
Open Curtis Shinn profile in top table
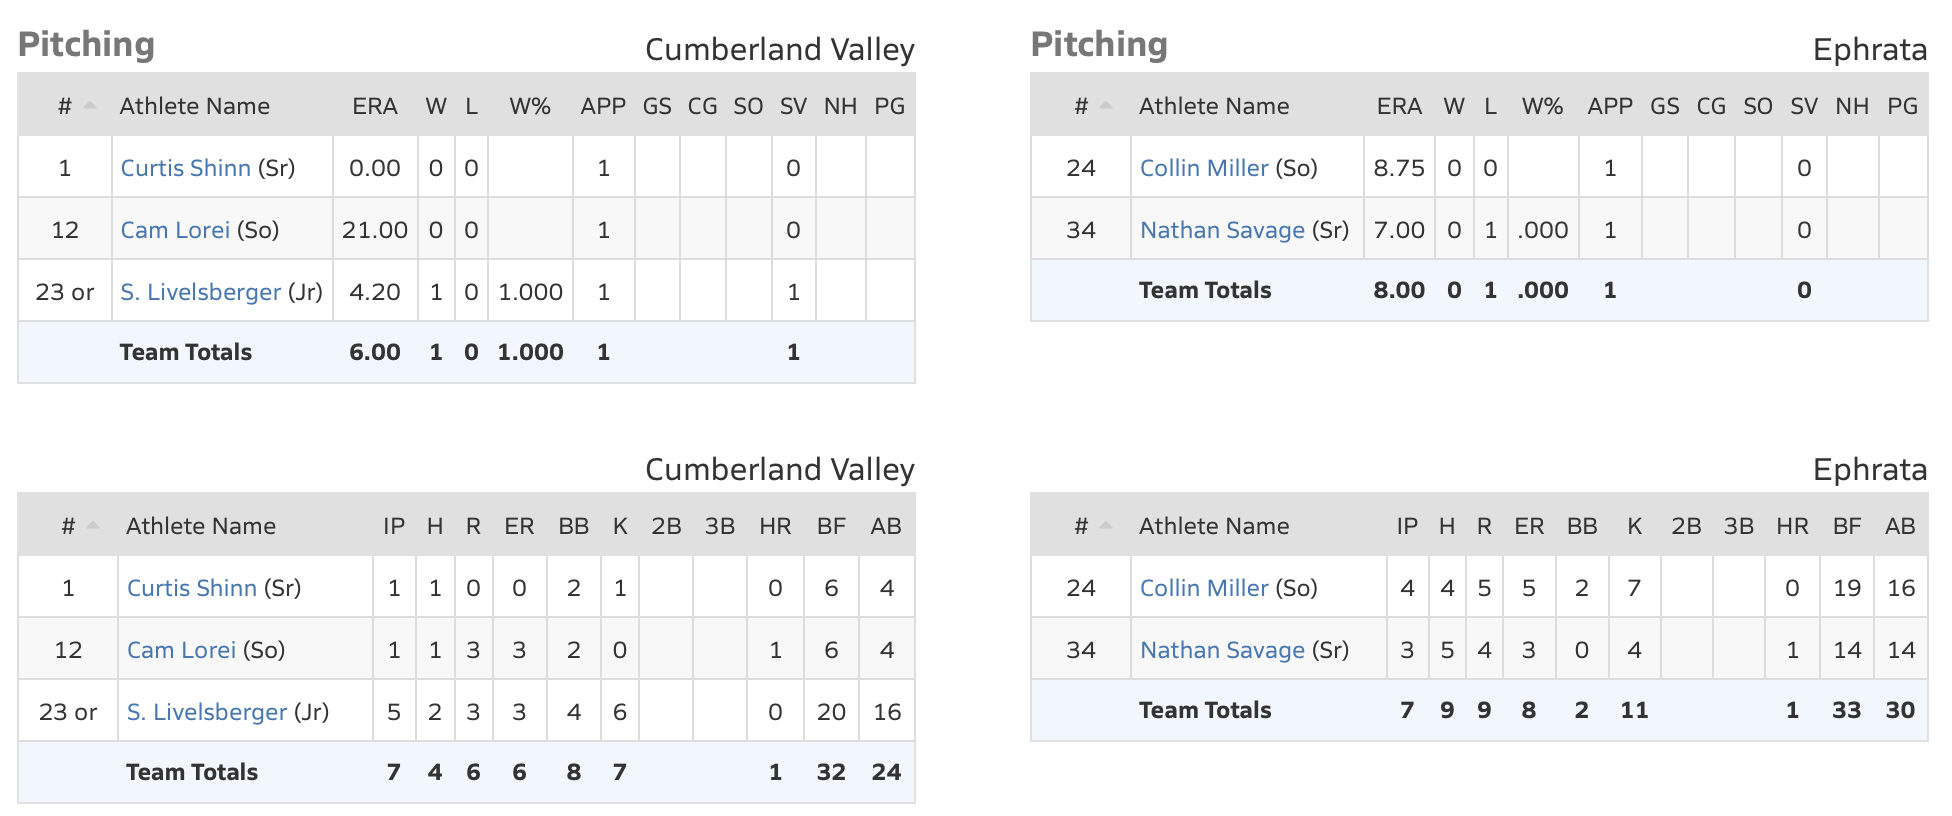point(185,168)
